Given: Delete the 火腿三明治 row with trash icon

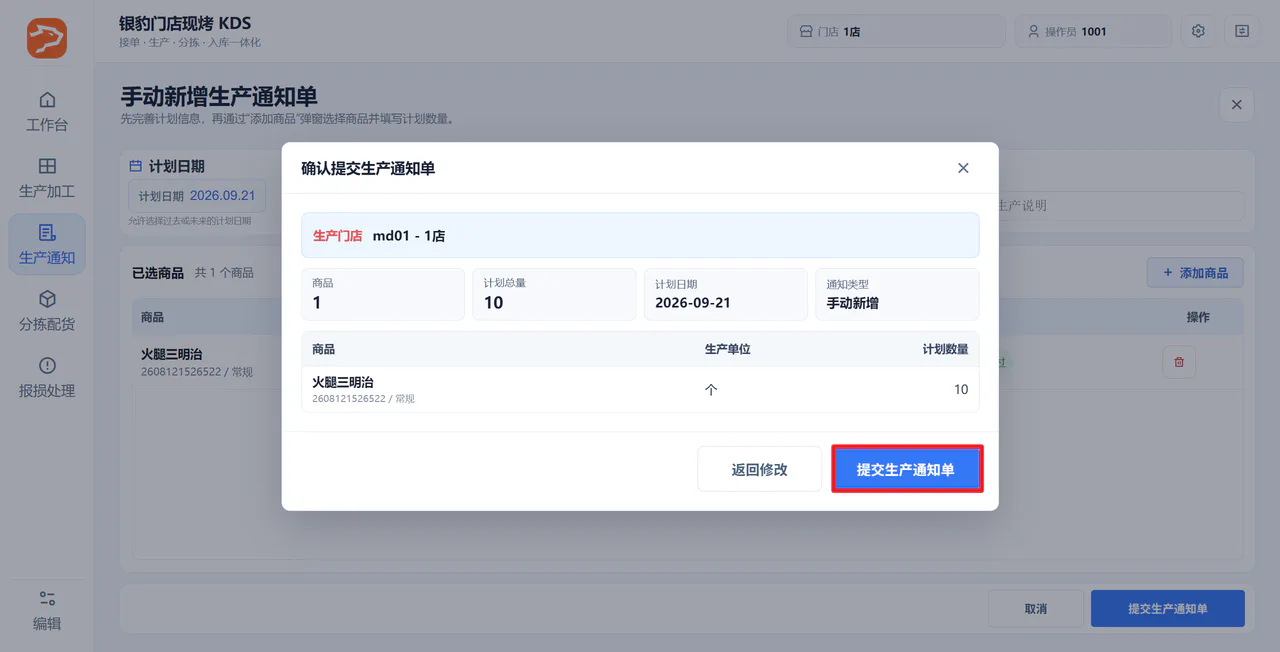Looking at the screenshot, I should point(1179,362).
